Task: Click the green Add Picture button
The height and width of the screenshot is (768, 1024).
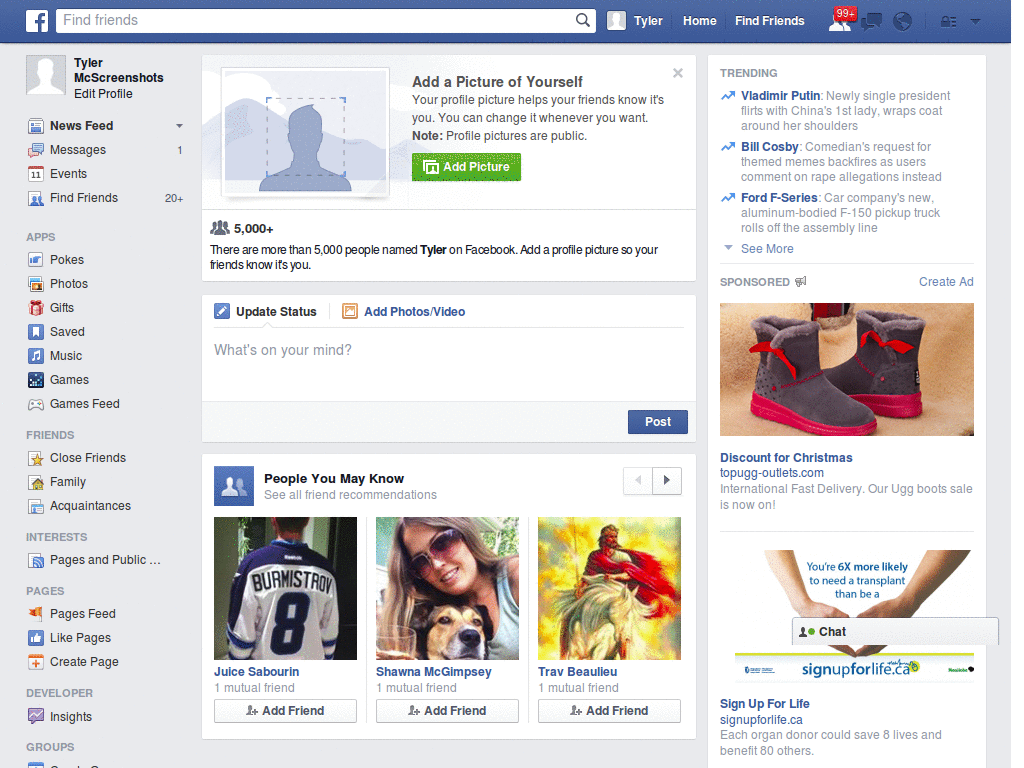Action: (466, 167)
